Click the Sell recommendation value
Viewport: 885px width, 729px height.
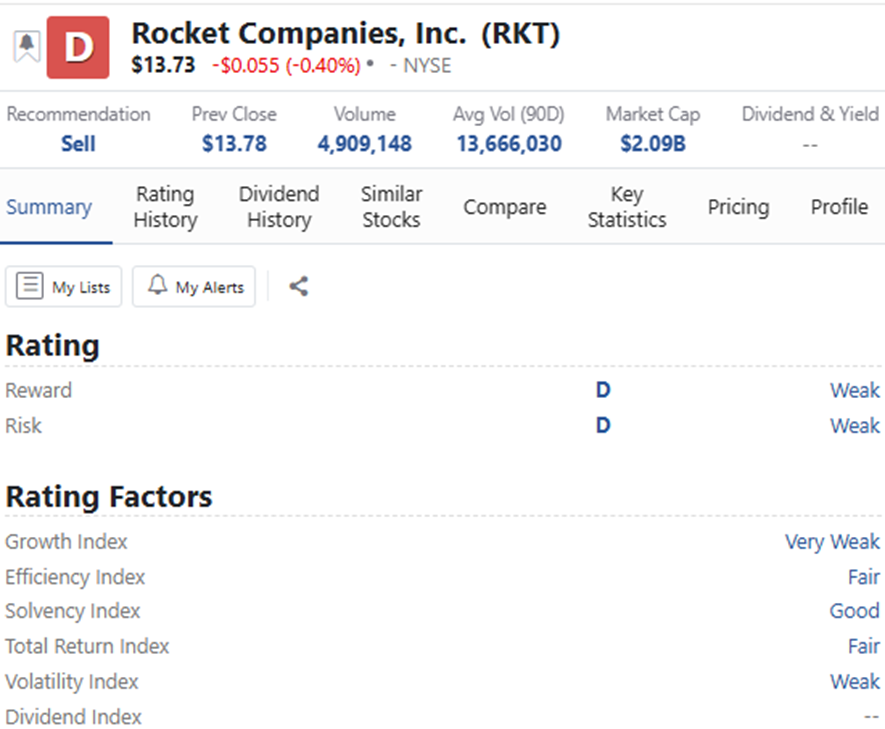click(x=78, y=144)
